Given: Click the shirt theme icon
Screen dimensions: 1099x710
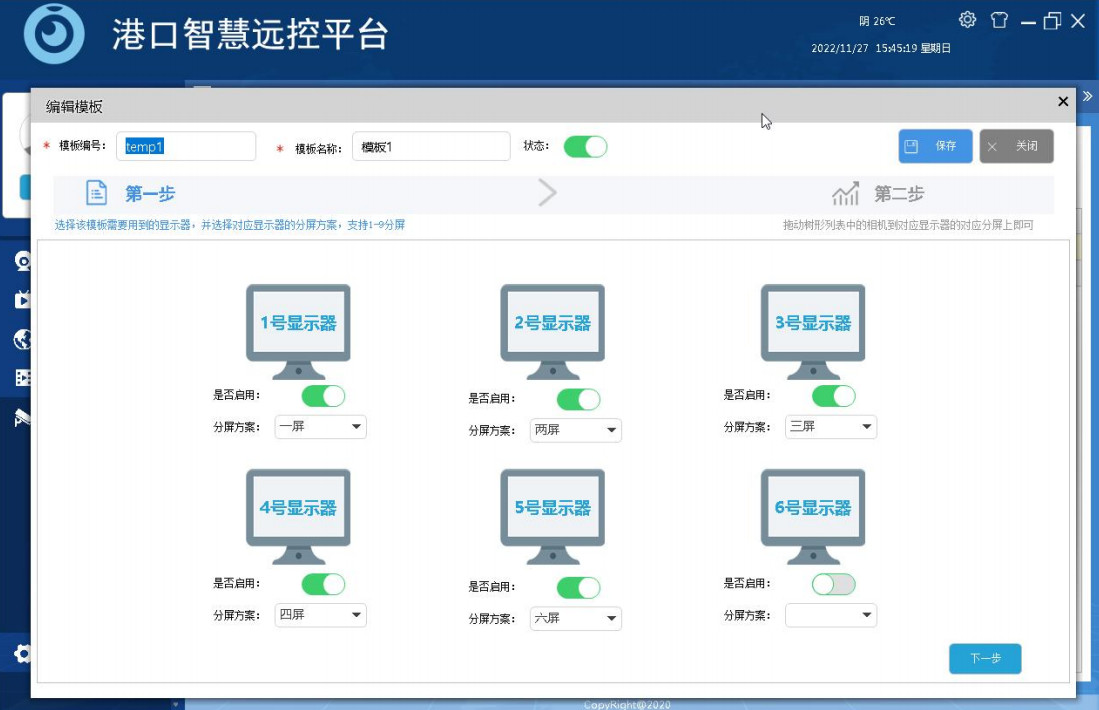Looking at the screenshot, I should coord(999,20).
